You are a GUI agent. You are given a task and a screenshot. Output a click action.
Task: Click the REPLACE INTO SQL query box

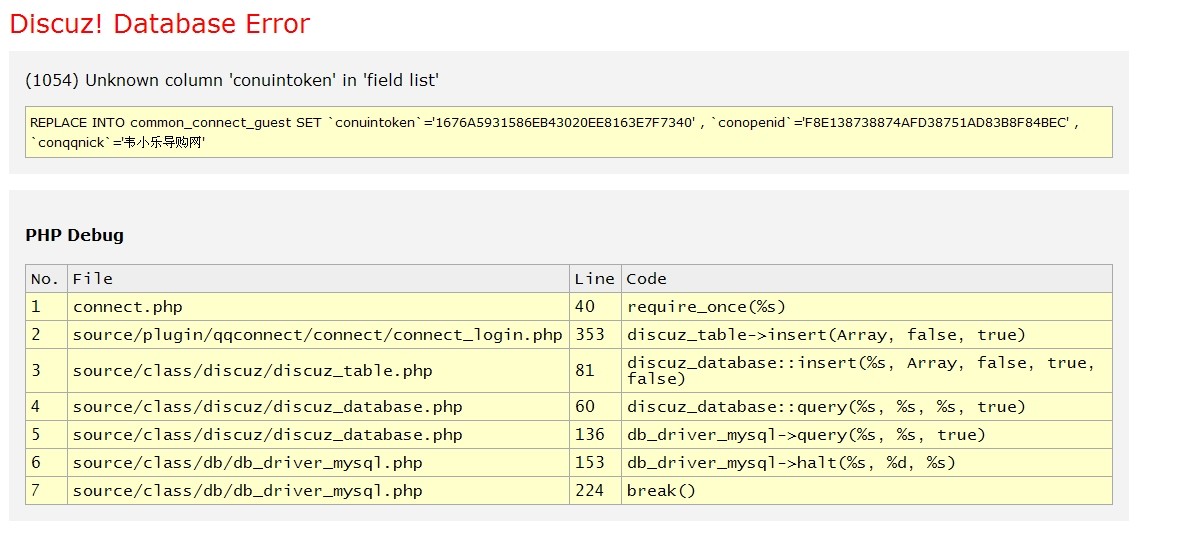click(567, 132)
